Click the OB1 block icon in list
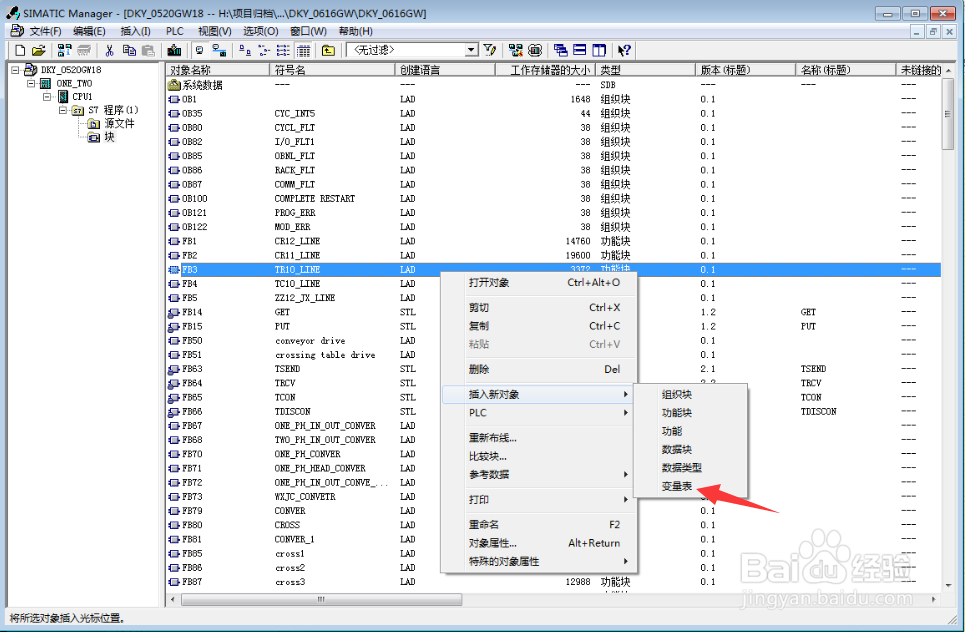 pos(174,99)
